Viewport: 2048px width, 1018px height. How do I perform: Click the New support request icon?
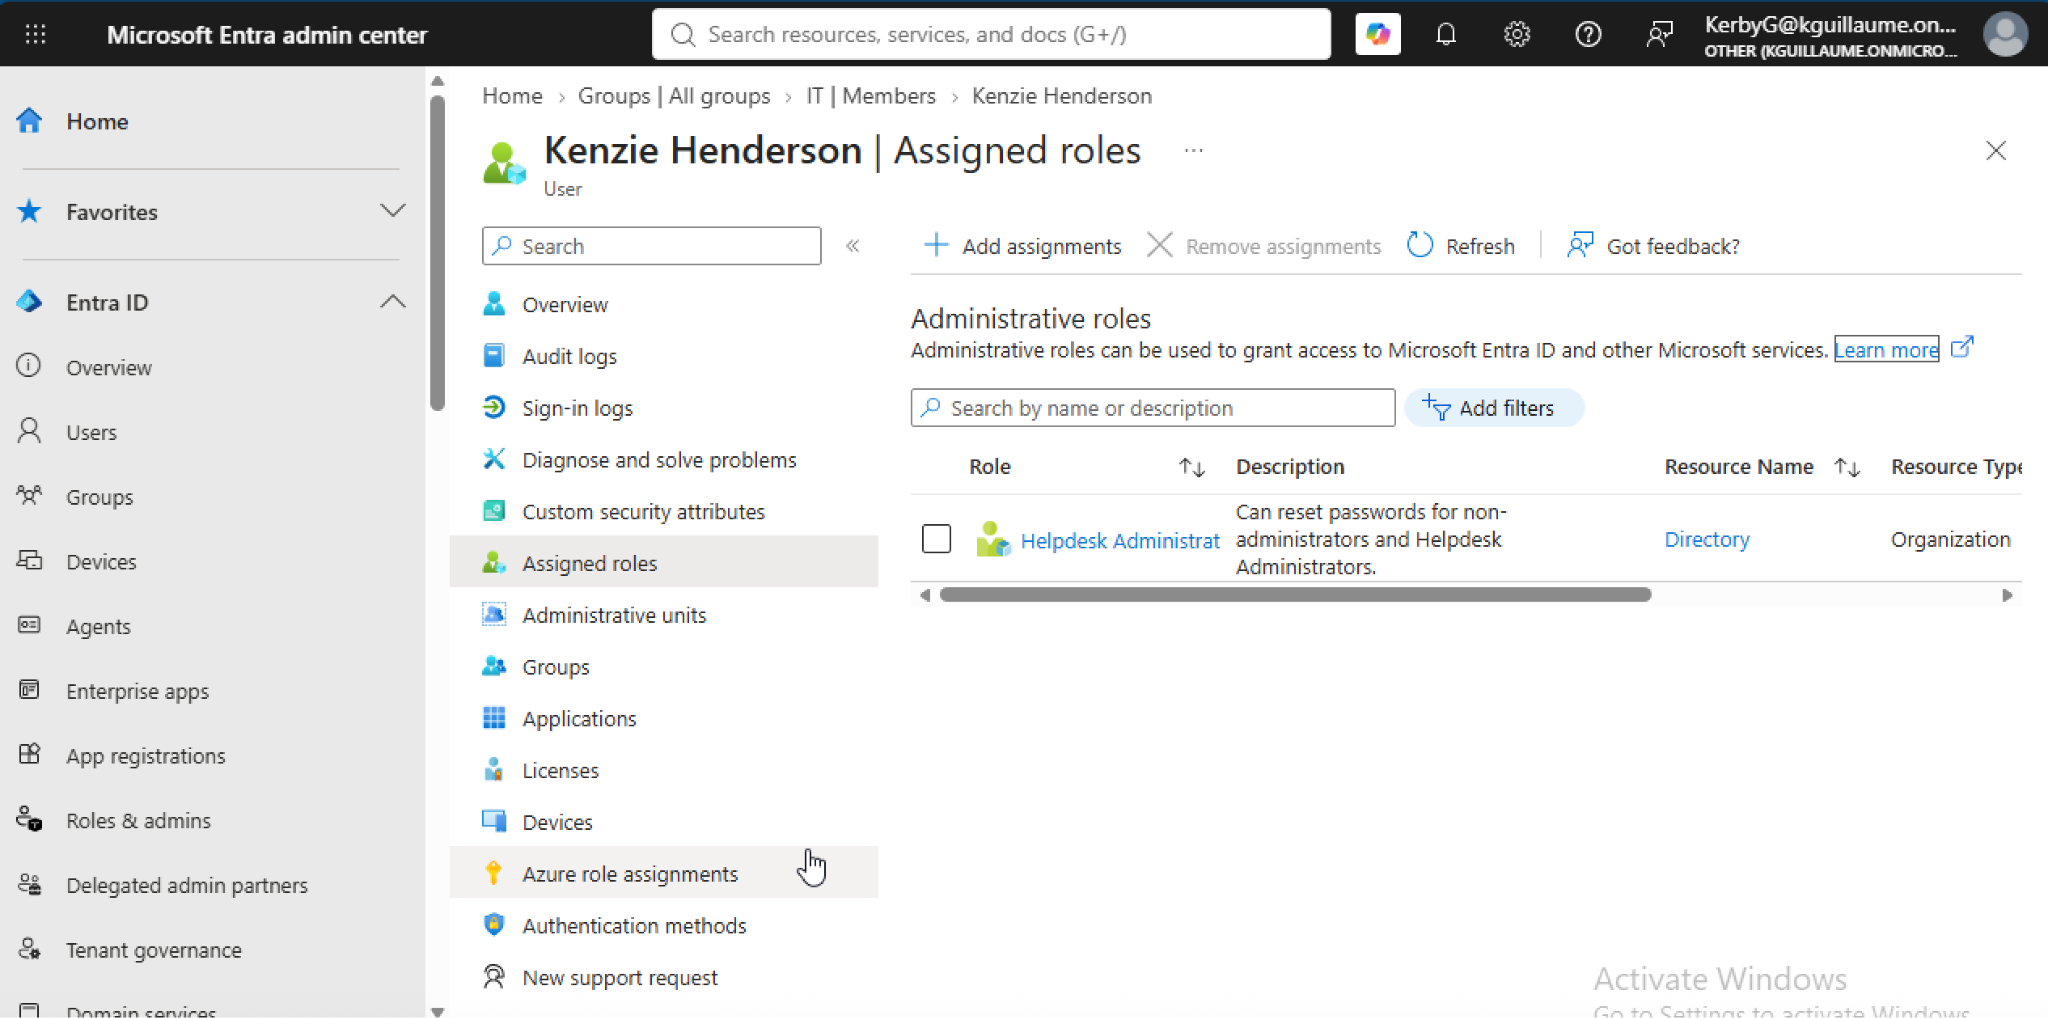[x=494, y=976]
